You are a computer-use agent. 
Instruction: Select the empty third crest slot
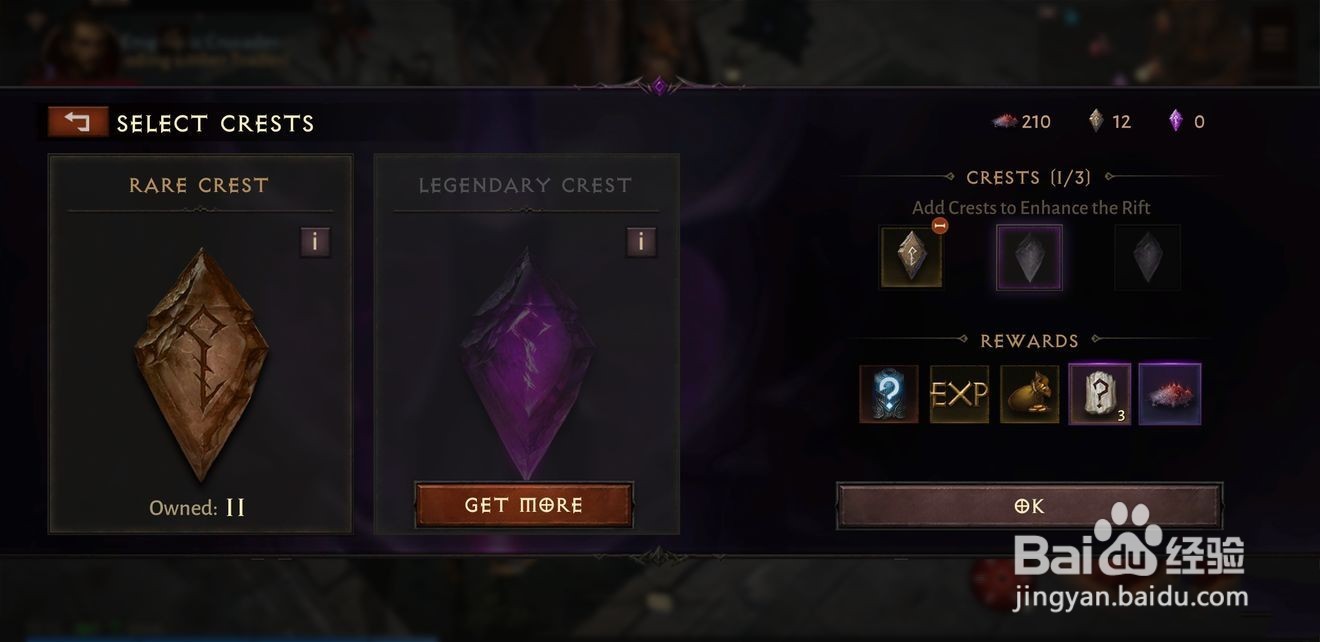click(x=1148, y=257)
